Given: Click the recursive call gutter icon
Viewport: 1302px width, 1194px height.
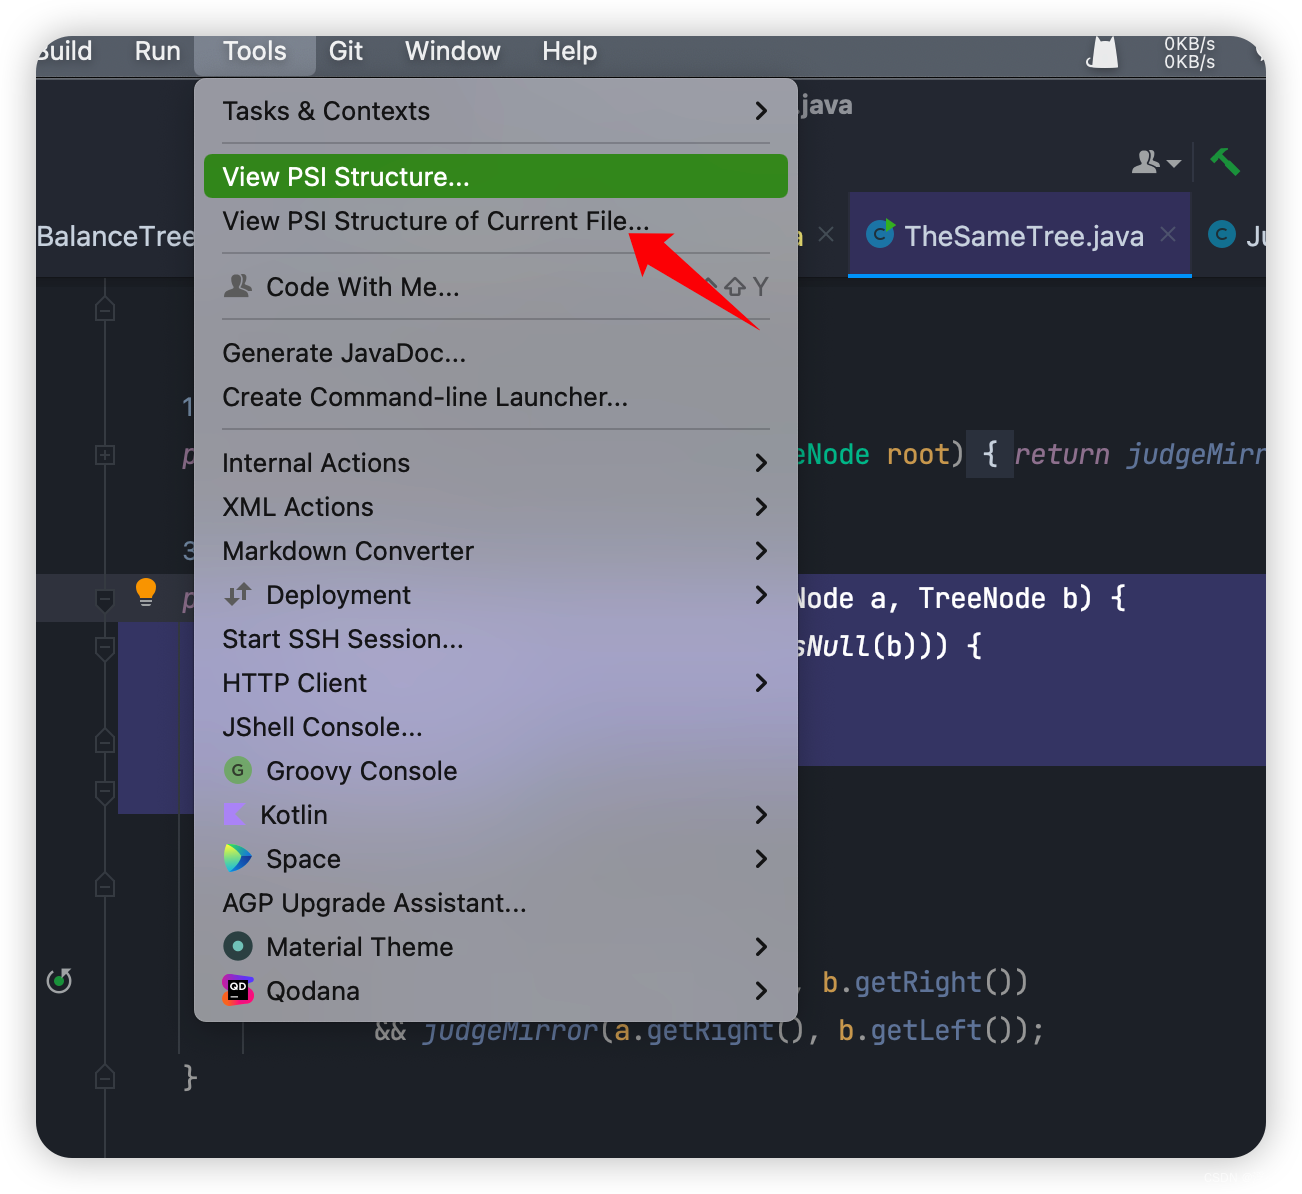Looking at the screenshot, I should tap(60, 980).
